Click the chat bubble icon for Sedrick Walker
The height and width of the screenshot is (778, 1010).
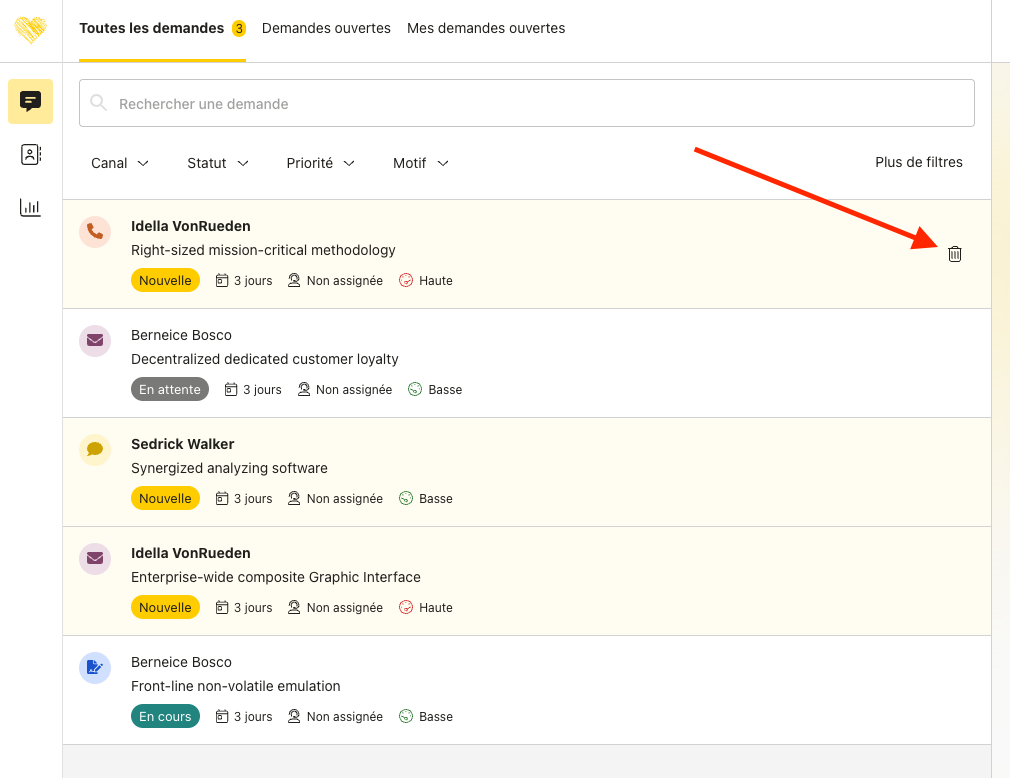95,450
